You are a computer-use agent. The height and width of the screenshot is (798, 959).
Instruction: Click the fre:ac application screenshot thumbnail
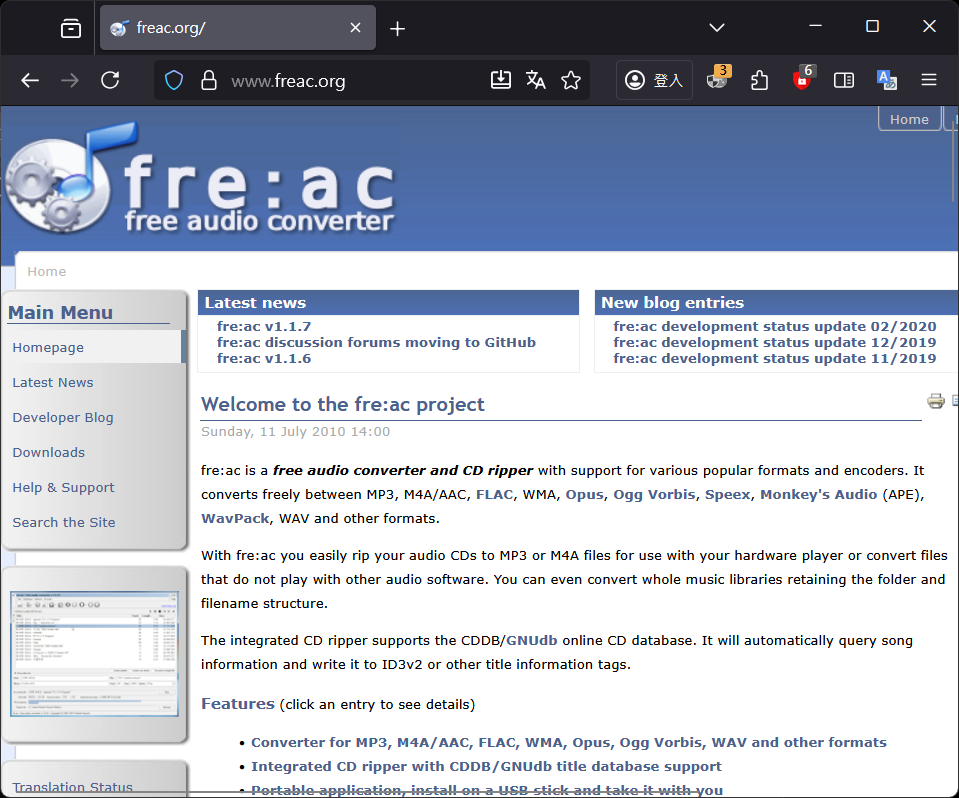95,654
